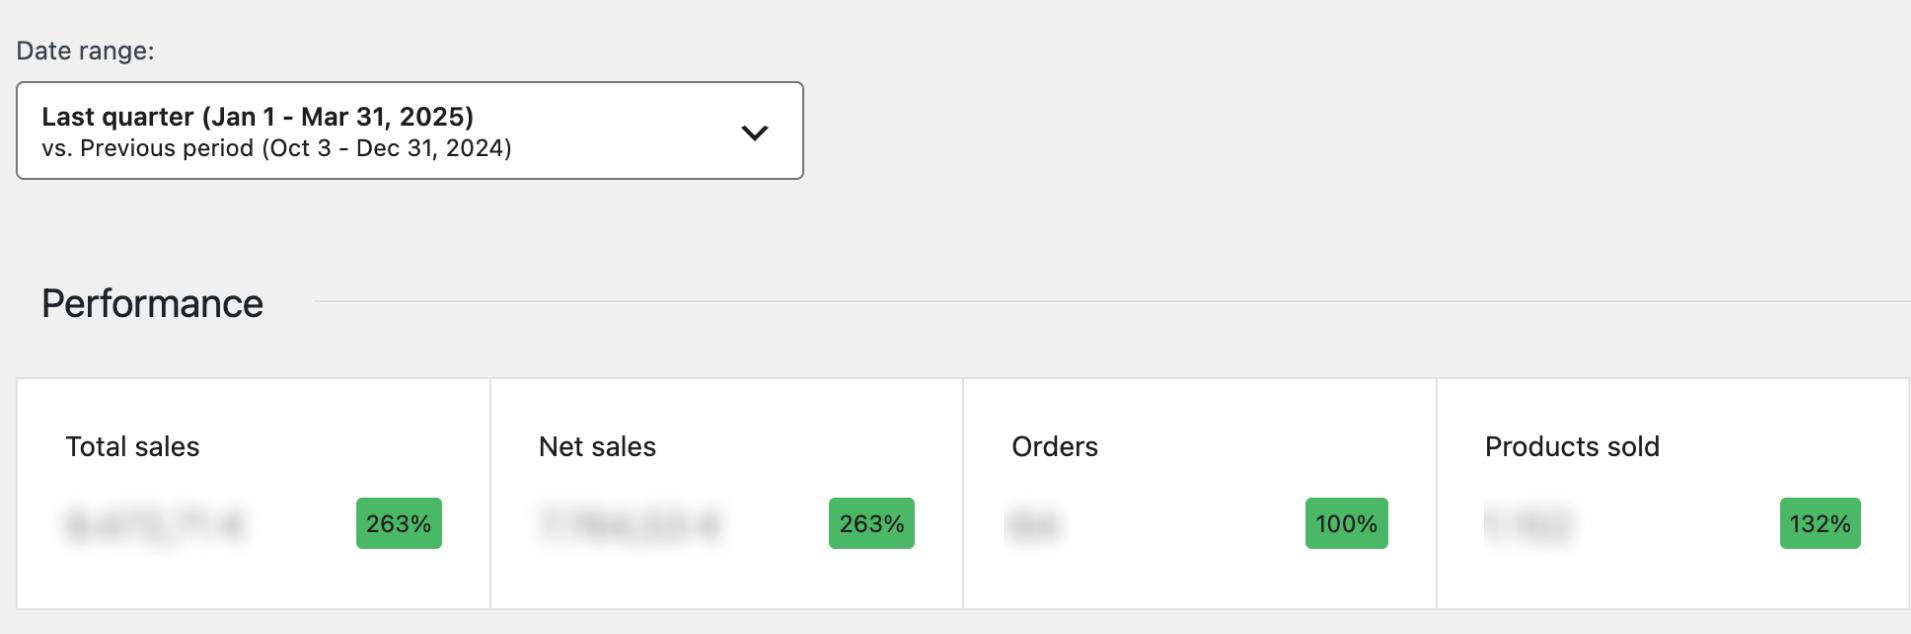Click the 'Products sold' label text
The height and width of the screenshot is (634, 1911).
point(1571,447)
